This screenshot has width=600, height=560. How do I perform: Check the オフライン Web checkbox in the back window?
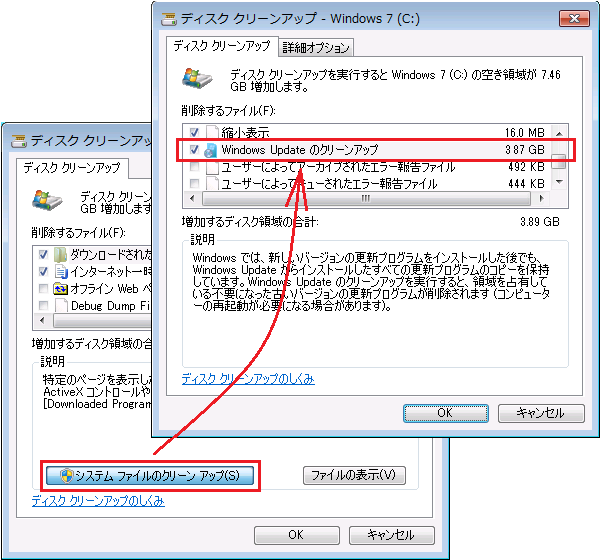tap(43, 289)
